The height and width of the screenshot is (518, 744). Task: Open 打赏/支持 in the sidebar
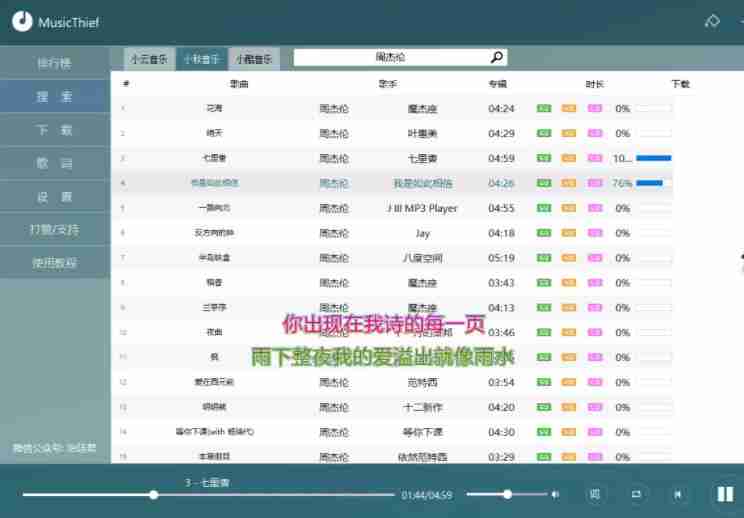tap(55, 229)
